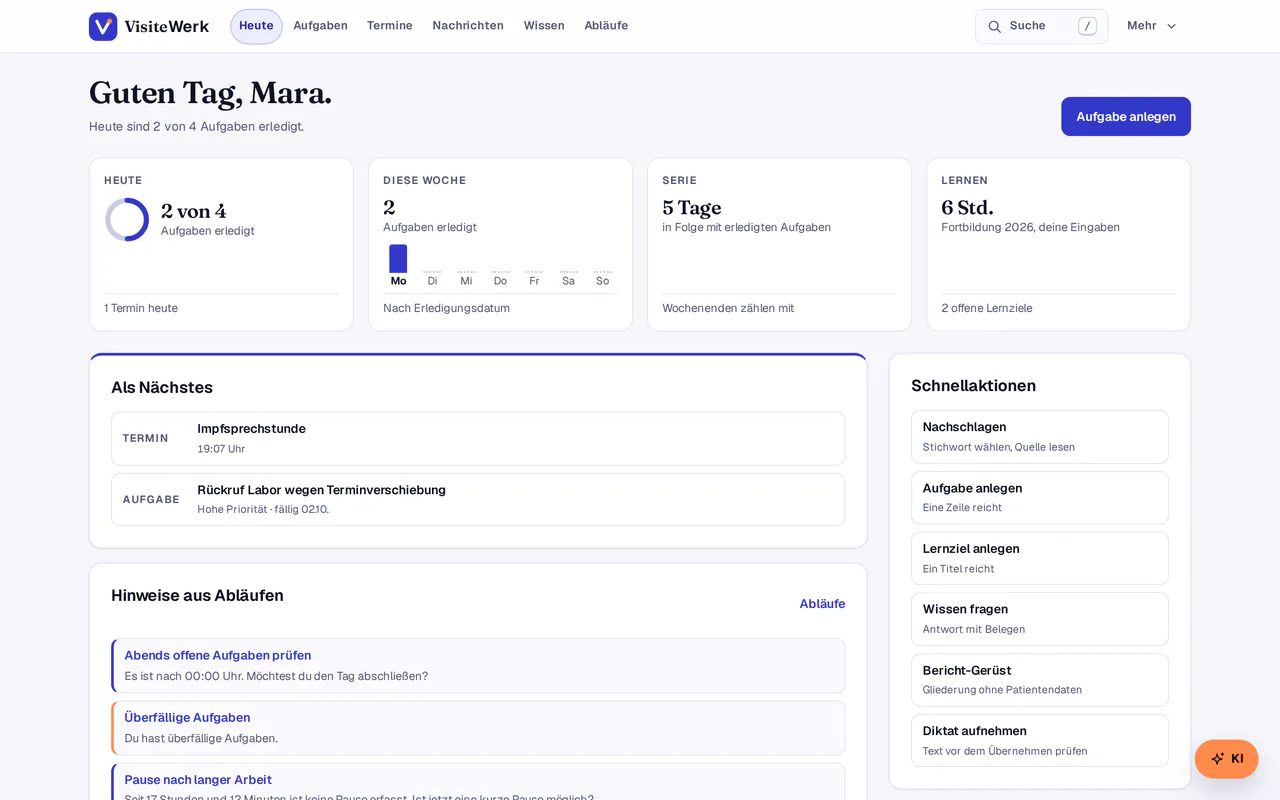1280x800 pixels.
Task: Select the Nachschlagen quick action
Action: [x=1040, y=437]
